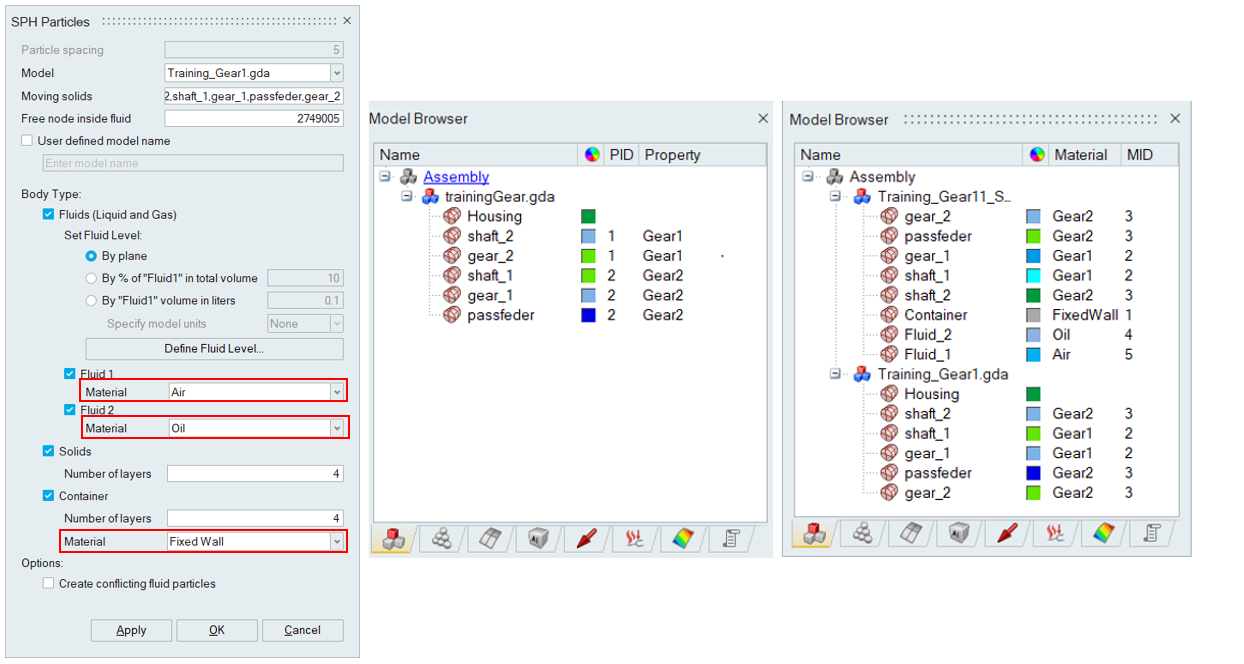Click the Apply button
1244x664 pixels.
click(x=131, y=631)
